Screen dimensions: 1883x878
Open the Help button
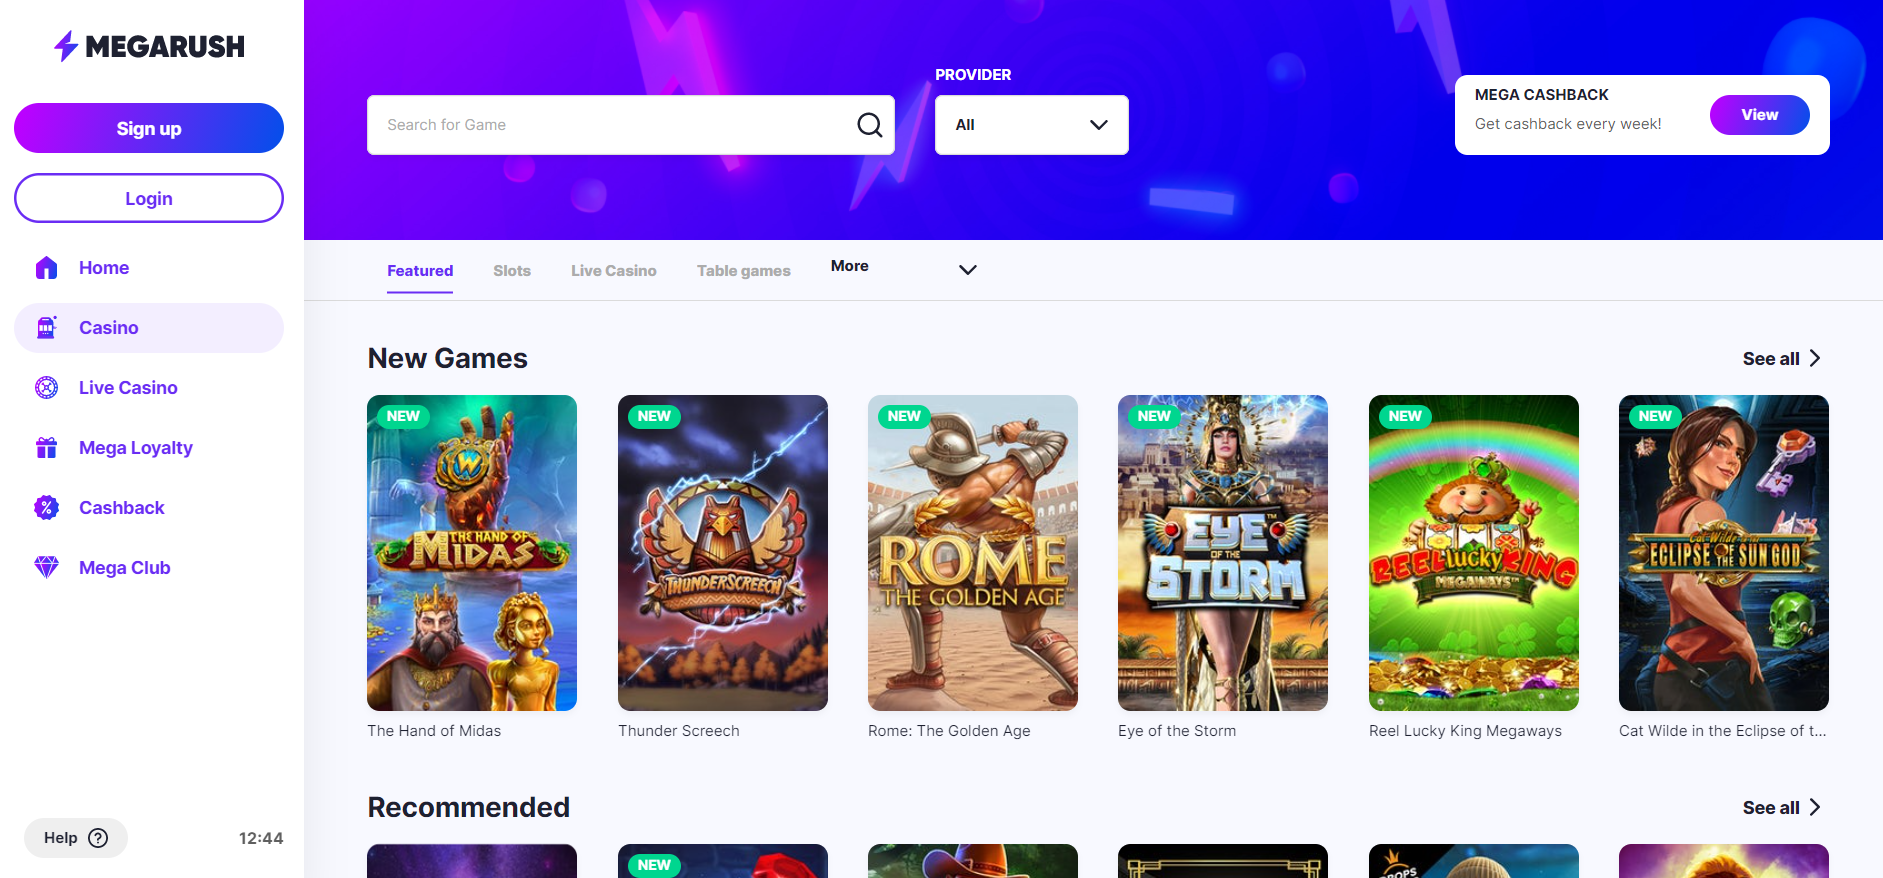76,838
